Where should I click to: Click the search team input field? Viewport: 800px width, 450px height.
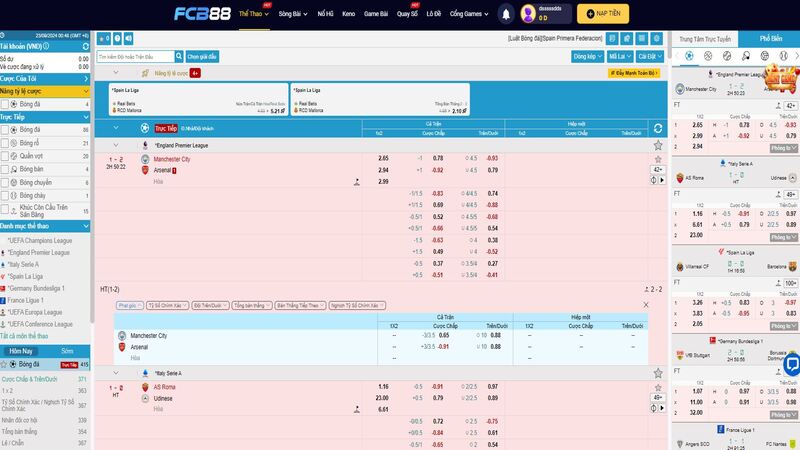coord(136,57)
